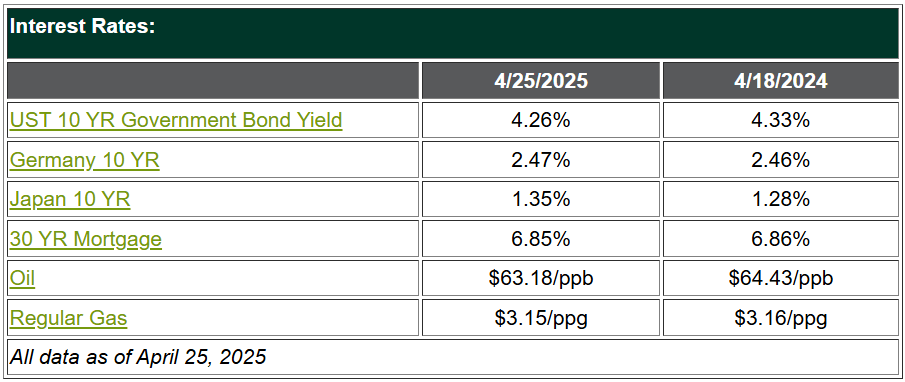Open the Regular Gas link
This screenshot has width=905, height=382.
[69, 317]
